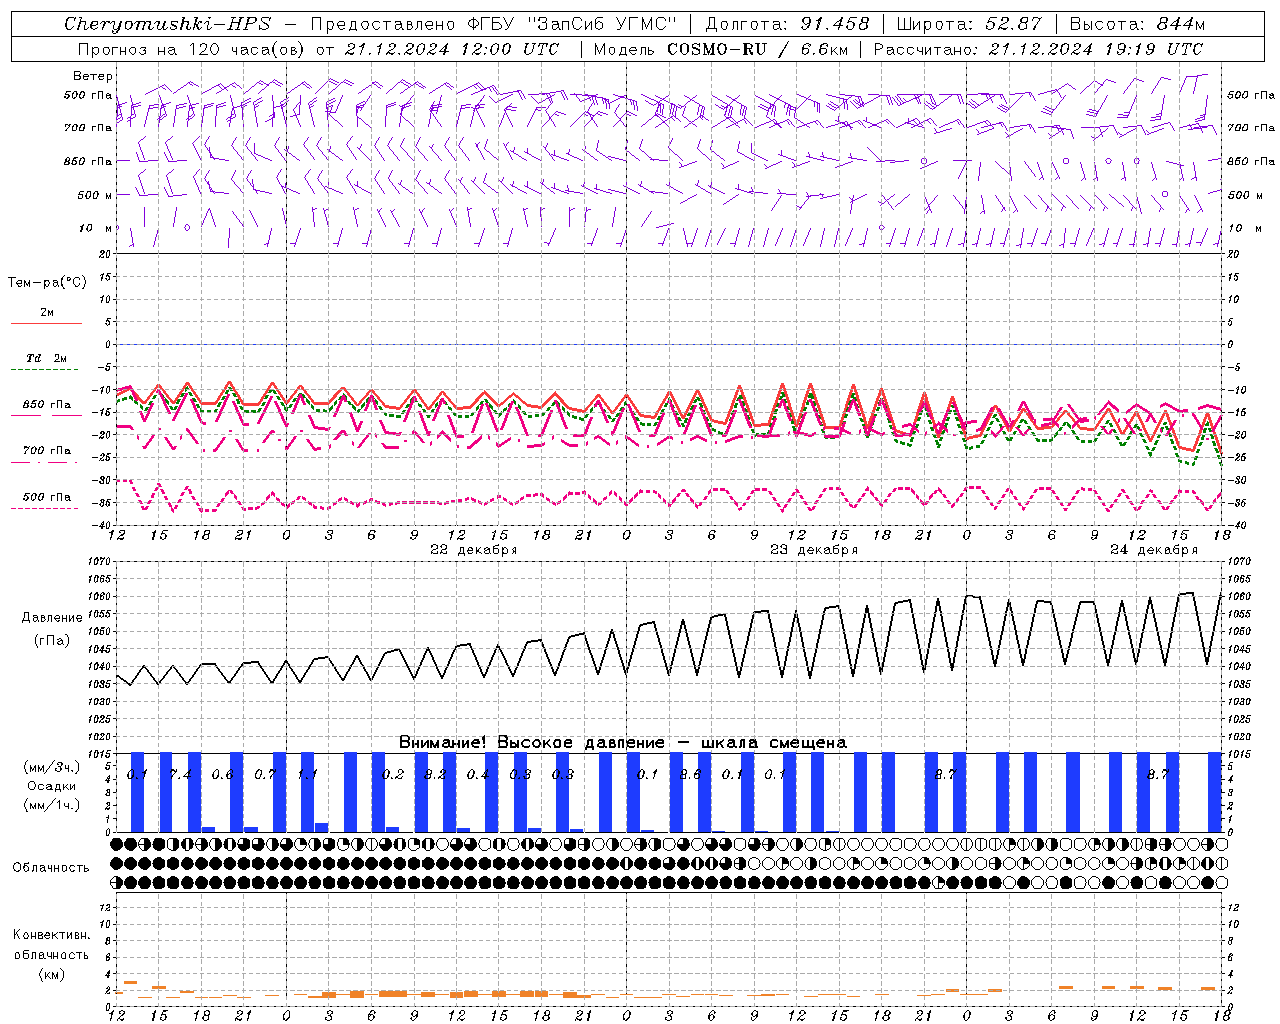Select the provider text ФГБУ "ЗапСиб УГМС"
1280x1024 pixels.
[x=570, y=24]
